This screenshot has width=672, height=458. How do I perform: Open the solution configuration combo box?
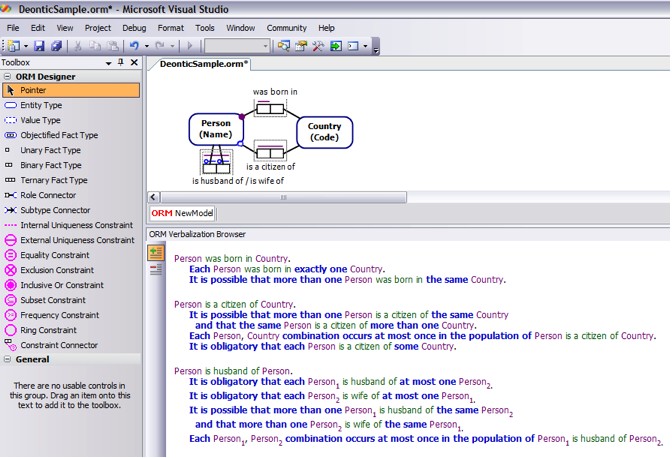tap(237, 46)
